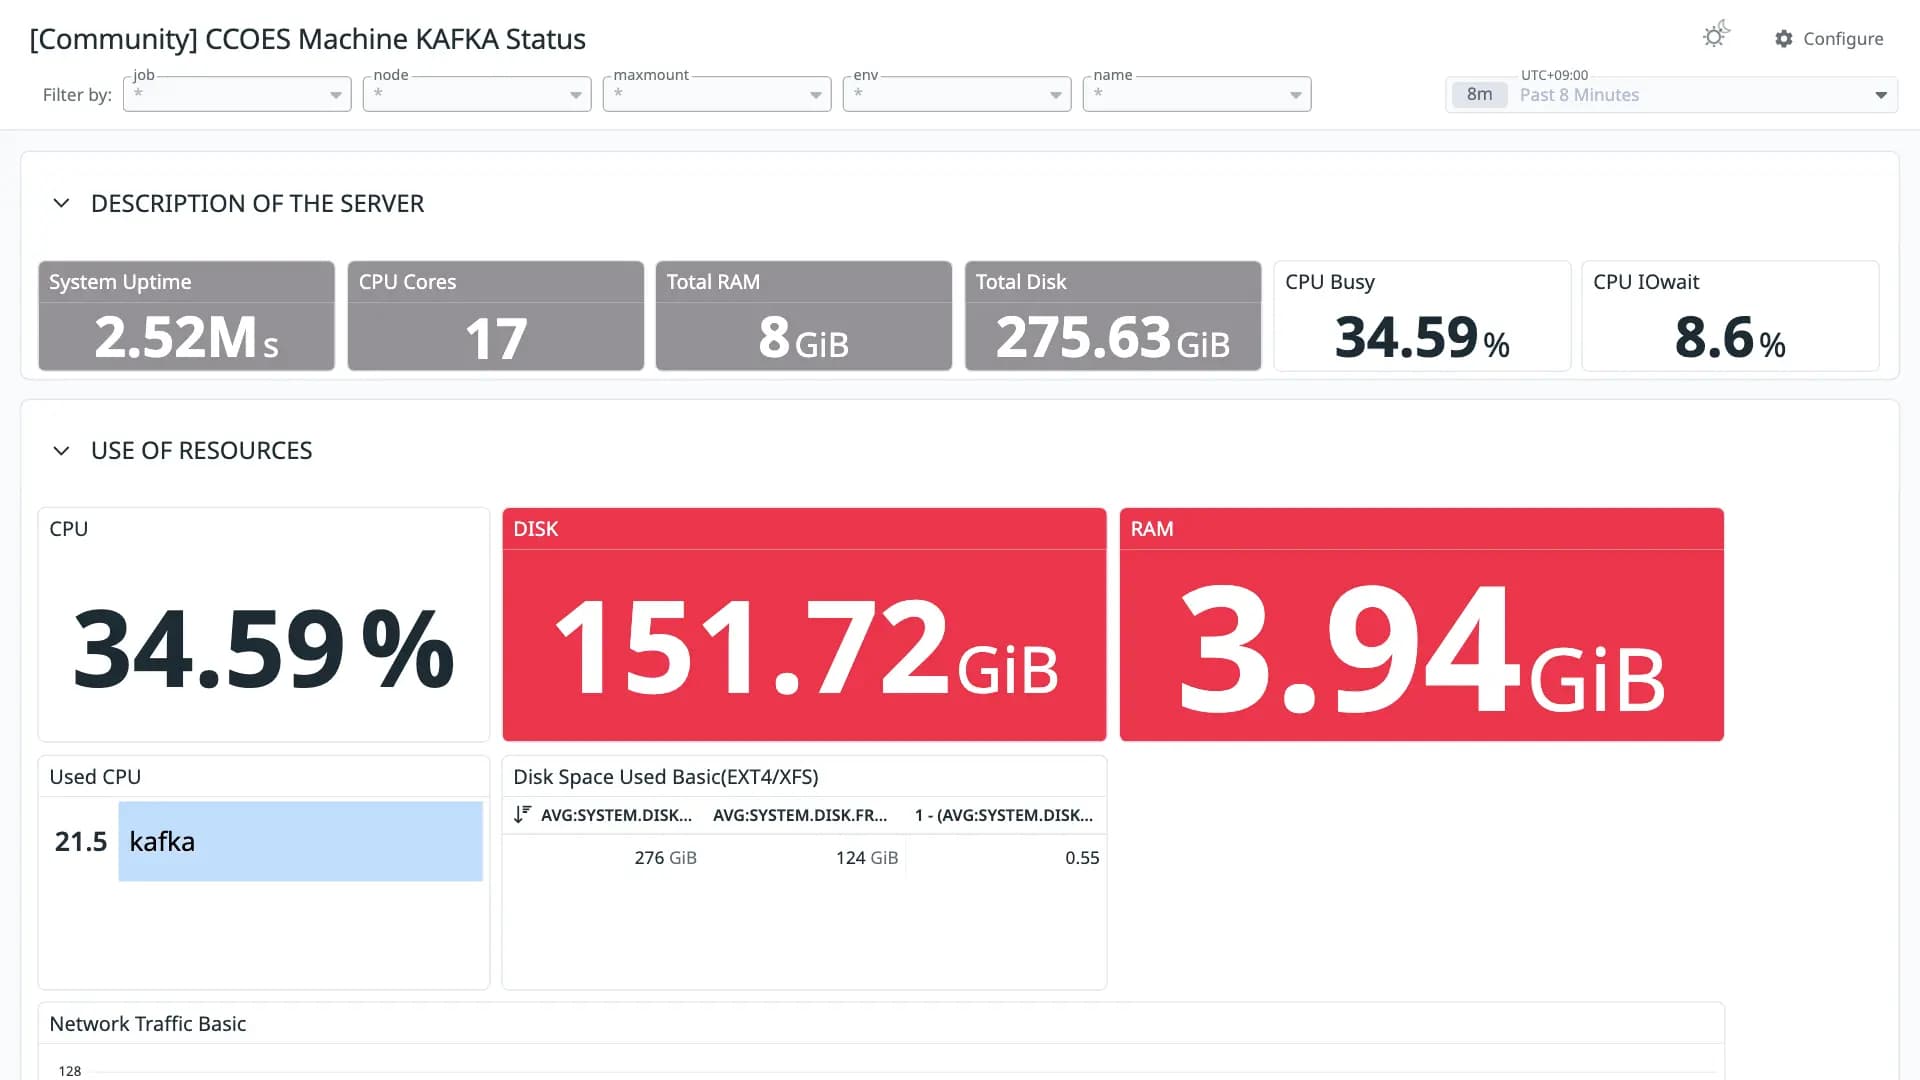
Task: Open the CPU Busy widget
Action: (1422, 316)
